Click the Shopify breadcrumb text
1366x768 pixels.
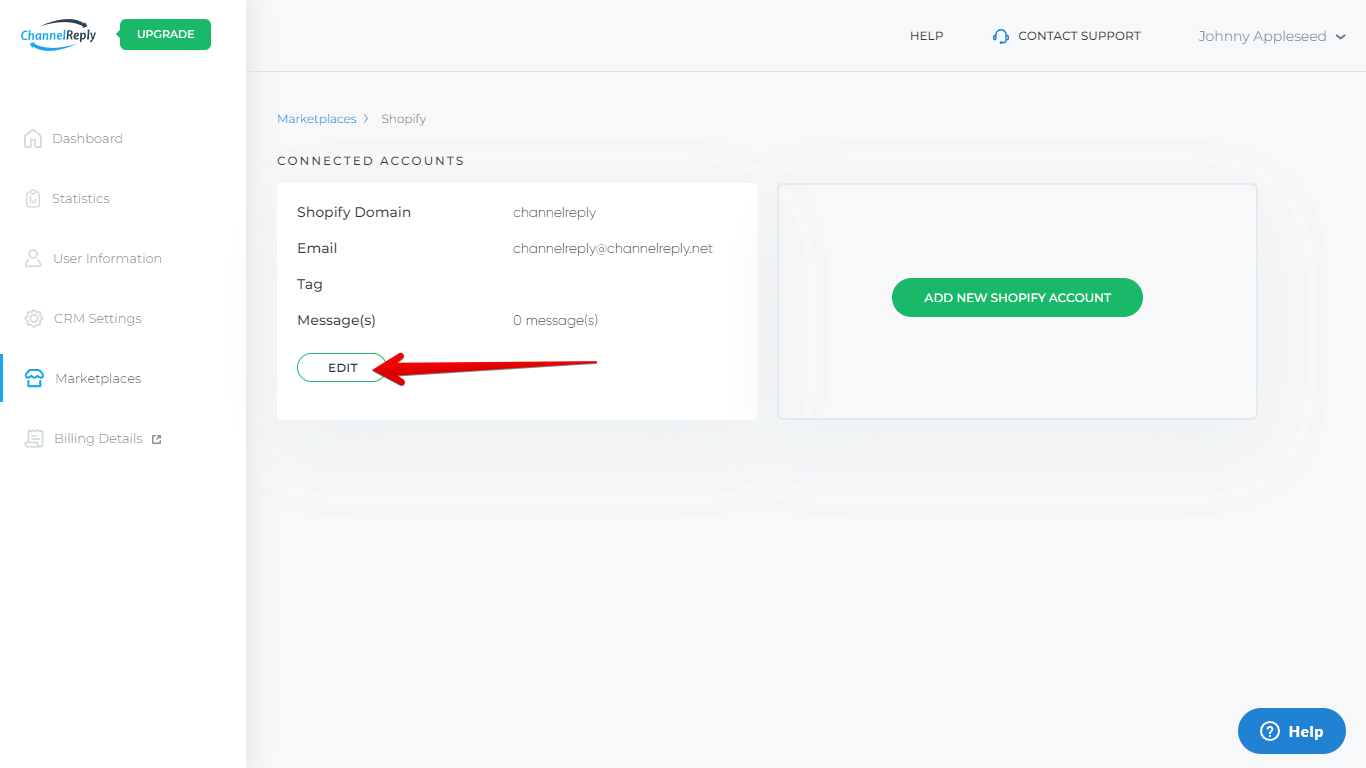click(403, 118)
